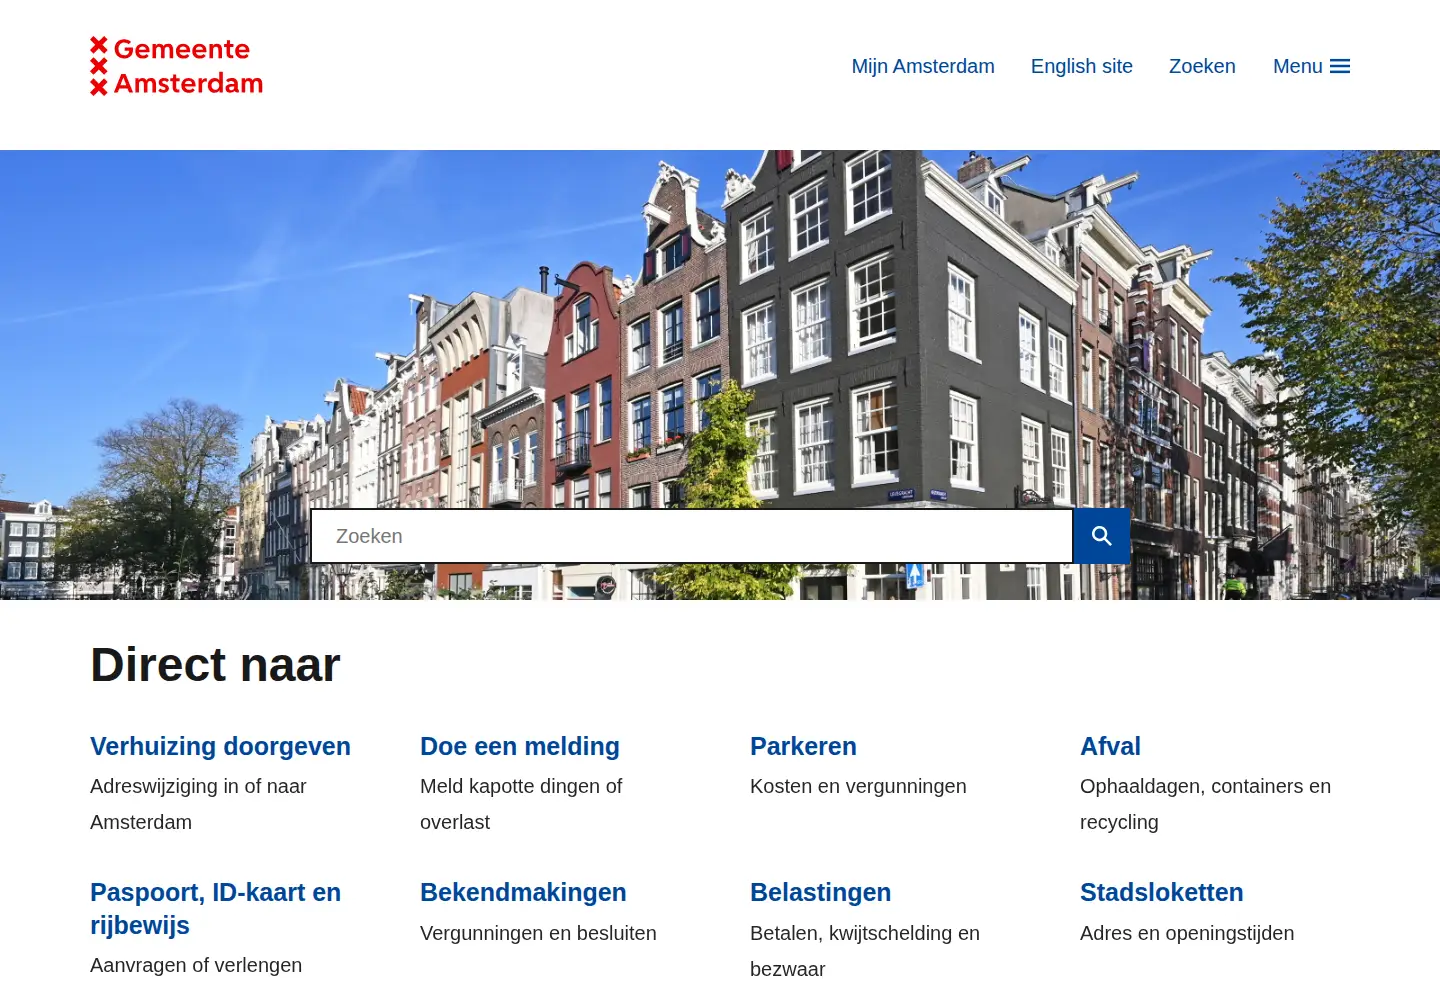Open Verhuizing doorgeven link

click(x=220, y=746)
